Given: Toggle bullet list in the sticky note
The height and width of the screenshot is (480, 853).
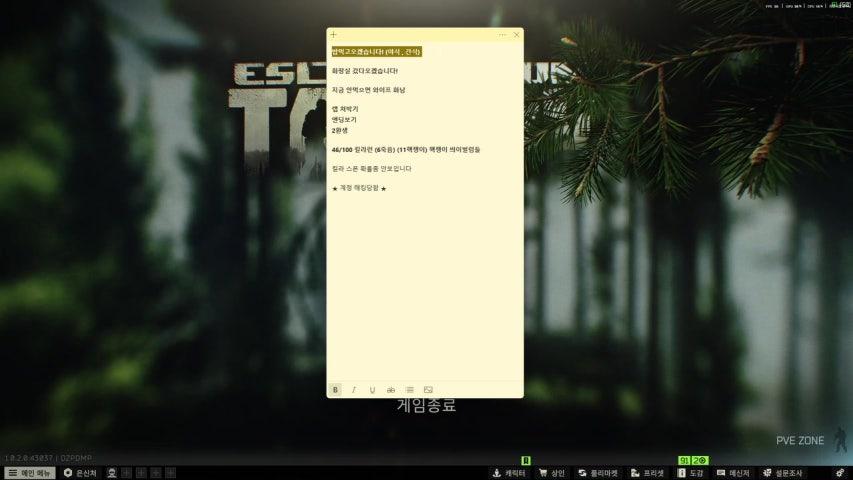Looking at the screenshot, I should click(410, 390).
